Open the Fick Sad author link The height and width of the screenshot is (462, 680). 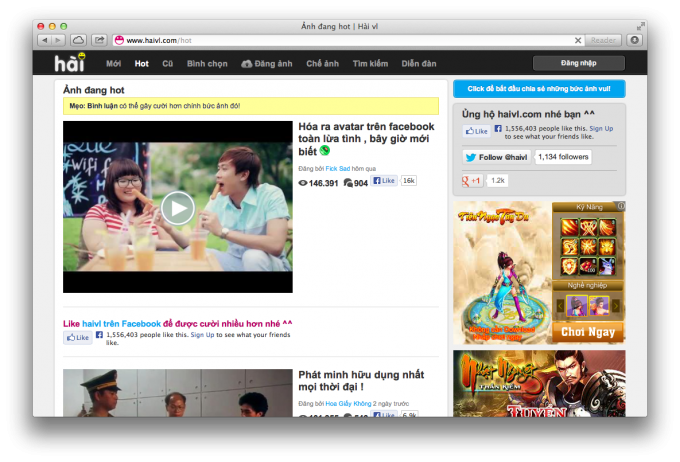point(337,169)
